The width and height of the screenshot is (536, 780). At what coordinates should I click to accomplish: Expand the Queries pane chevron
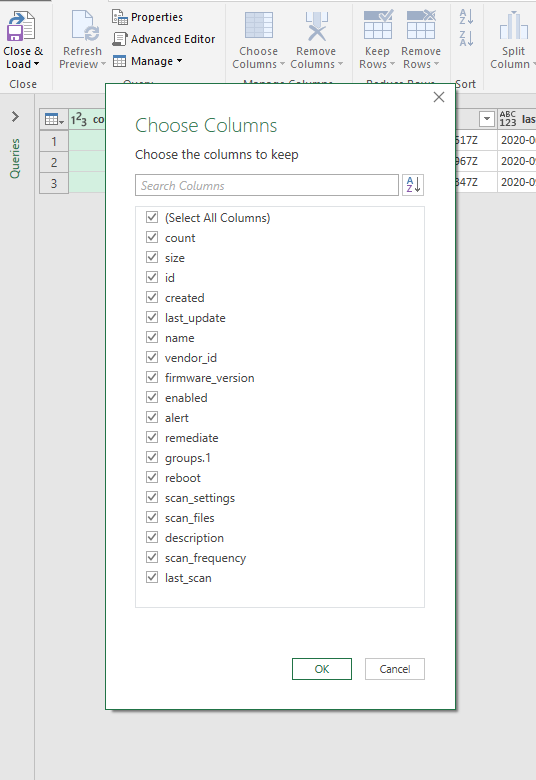tap(15, 117)
